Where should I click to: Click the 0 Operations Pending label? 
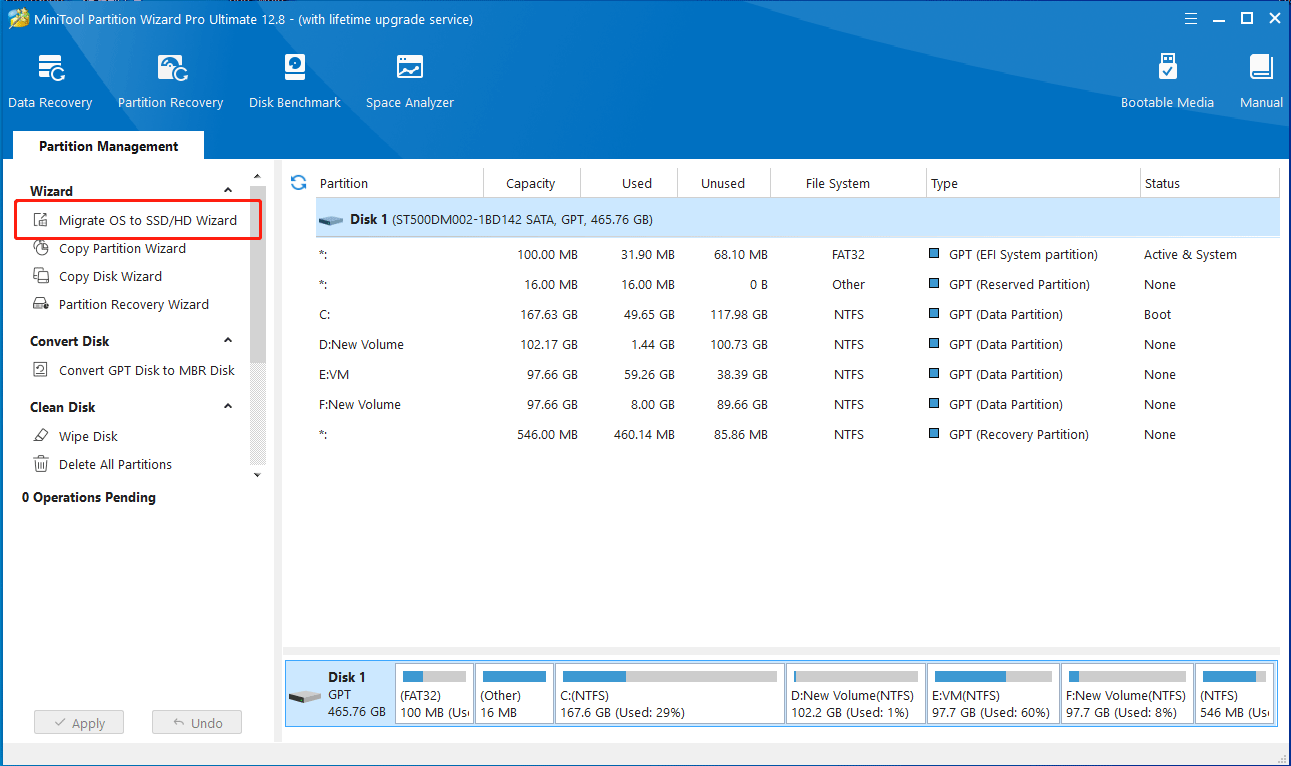click(x=89, y=497)
